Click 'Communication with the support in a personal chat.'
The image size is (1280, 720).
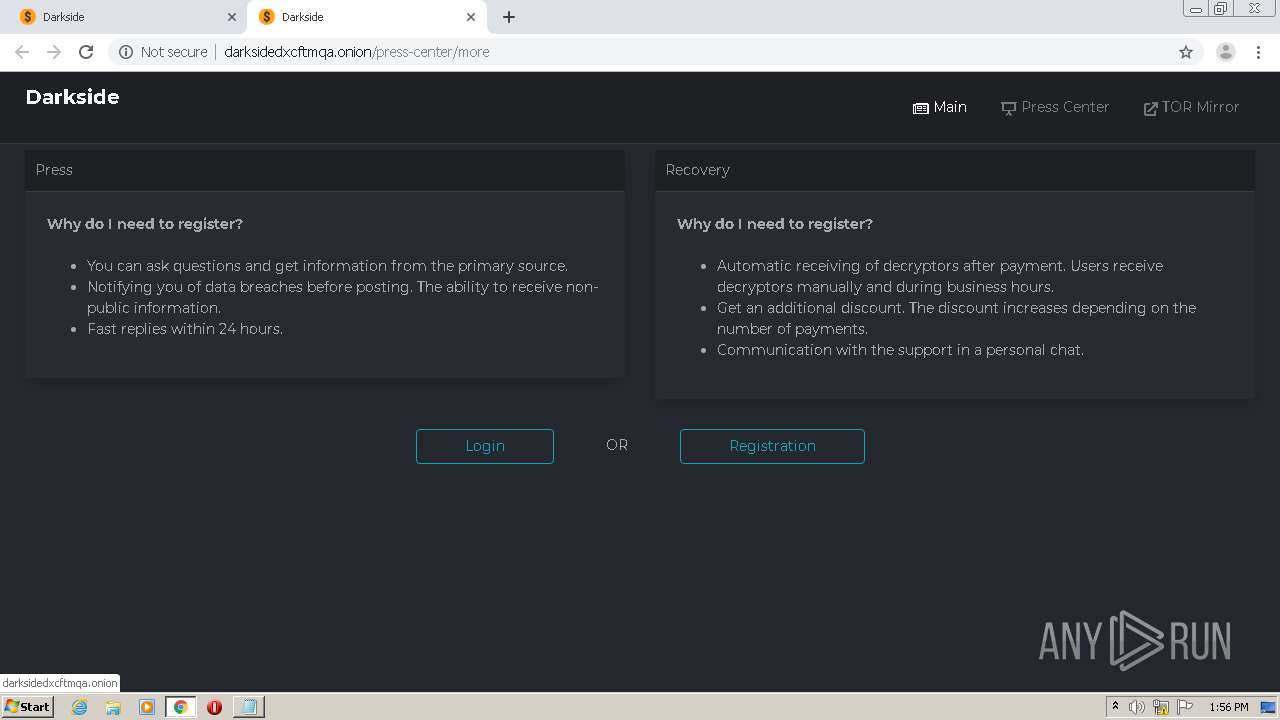click(900, 350)
